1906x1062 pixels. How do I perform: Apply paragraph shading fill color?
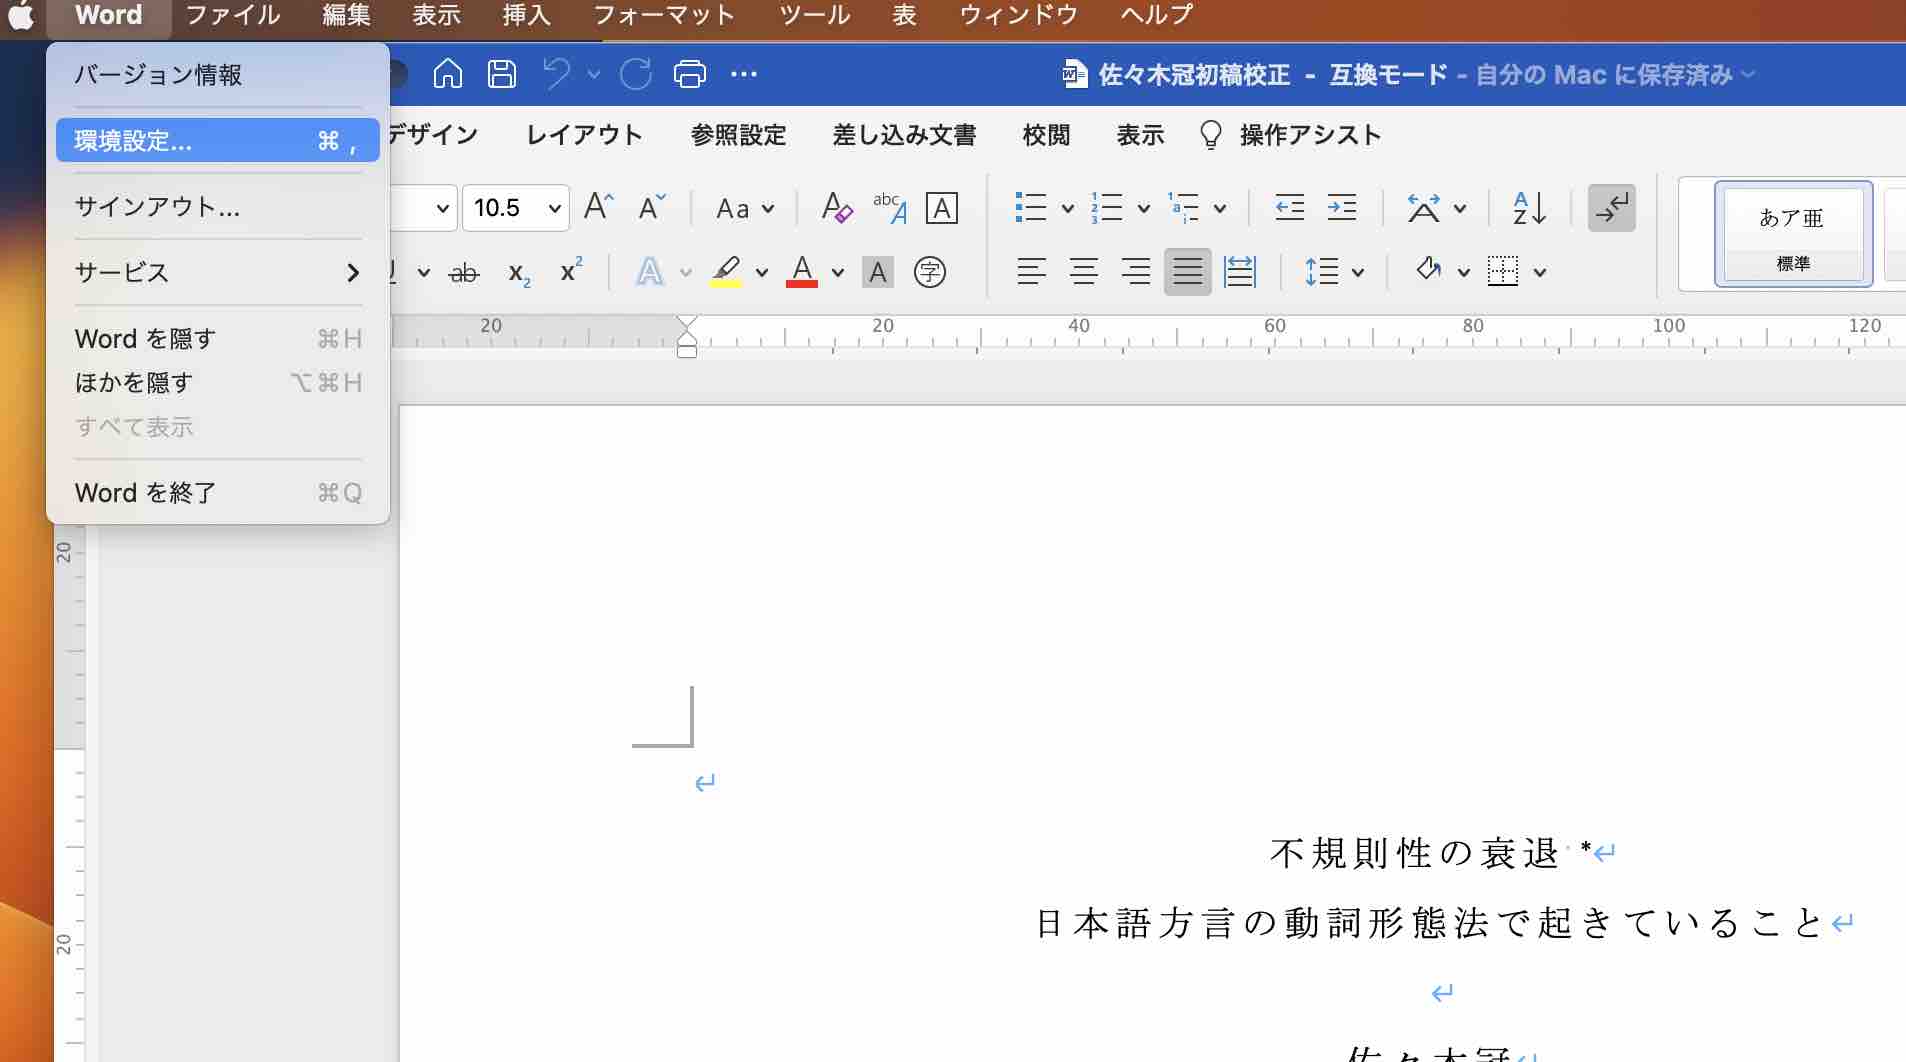1428,271
